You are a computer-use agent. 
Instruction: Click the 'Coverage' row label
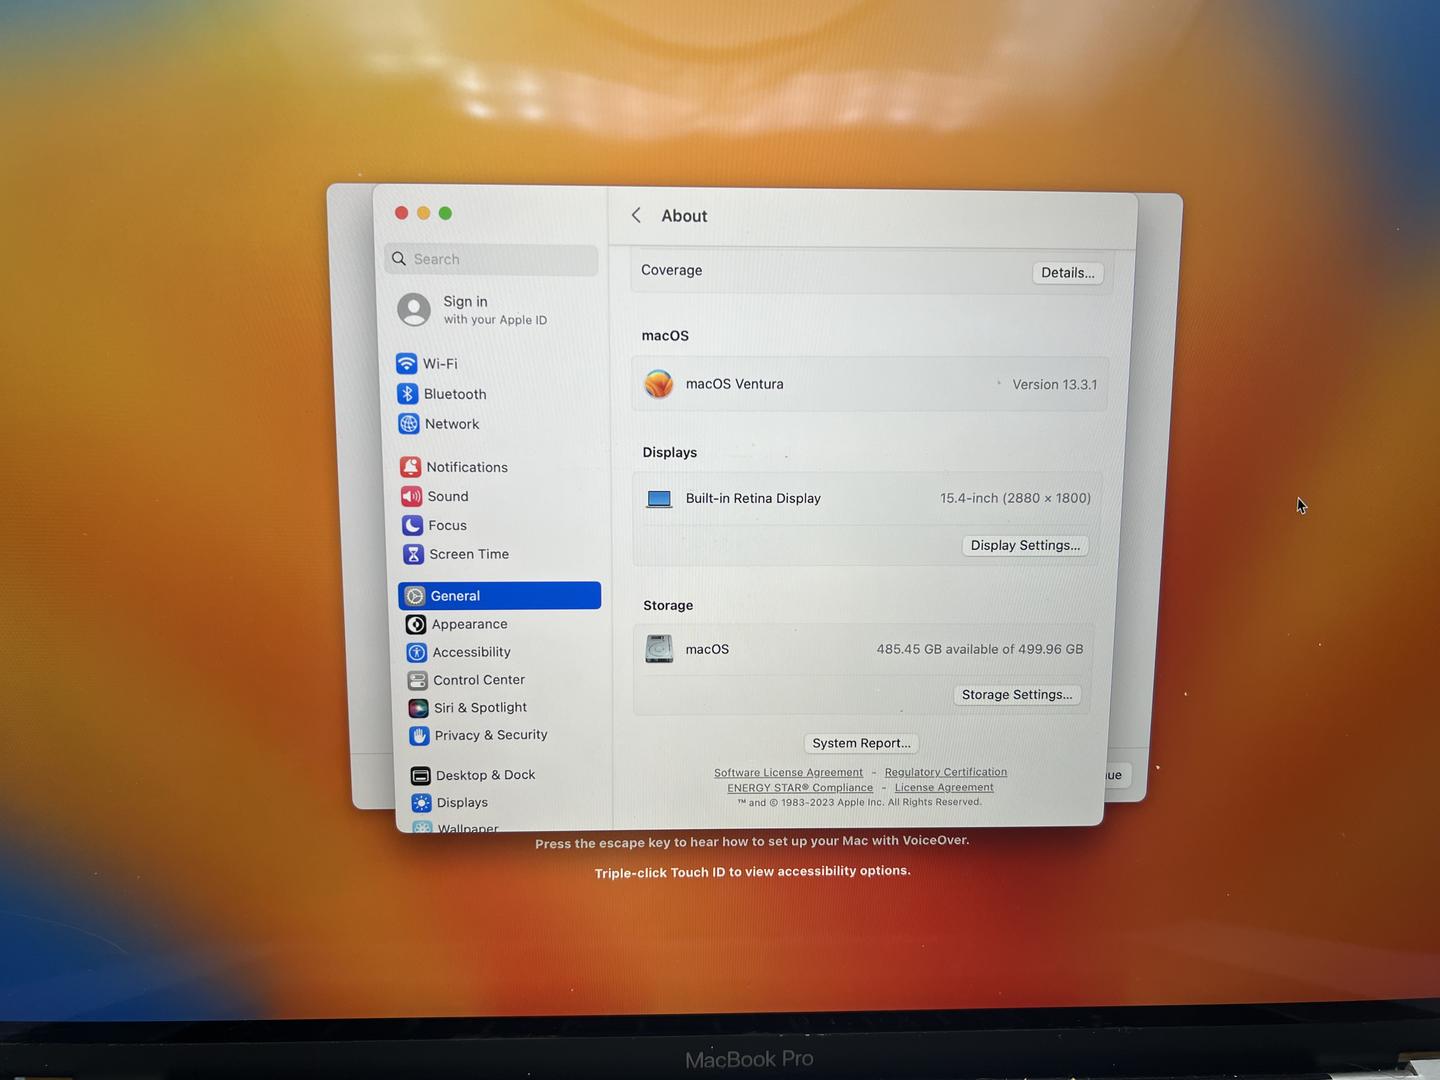pyautogui.click(x=672, y=270)
